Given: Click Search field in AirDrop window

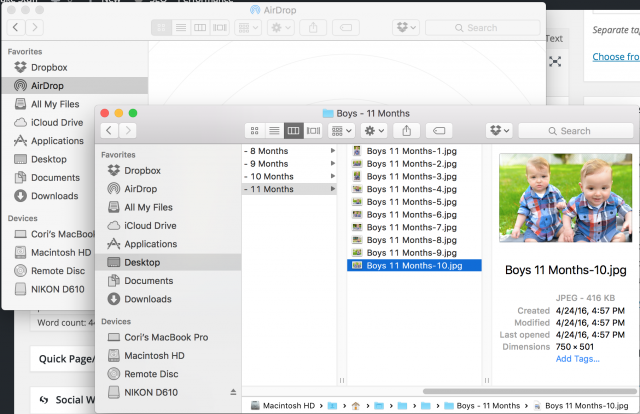Looking at the screenshot, I should (x=482, y=28).
